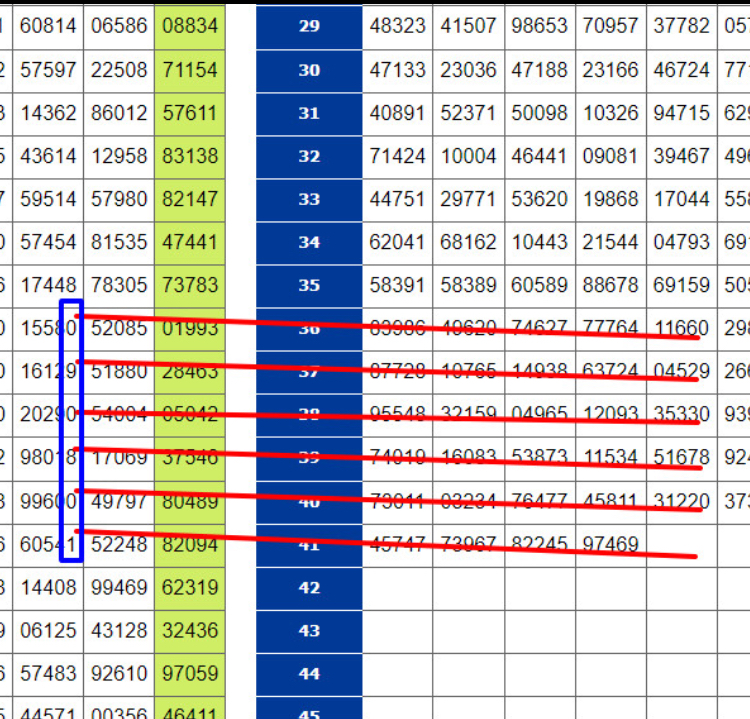Click the cell showing 09081
Image resolution: width=750 pixels, height=719 pixels.
click(610, 156)
